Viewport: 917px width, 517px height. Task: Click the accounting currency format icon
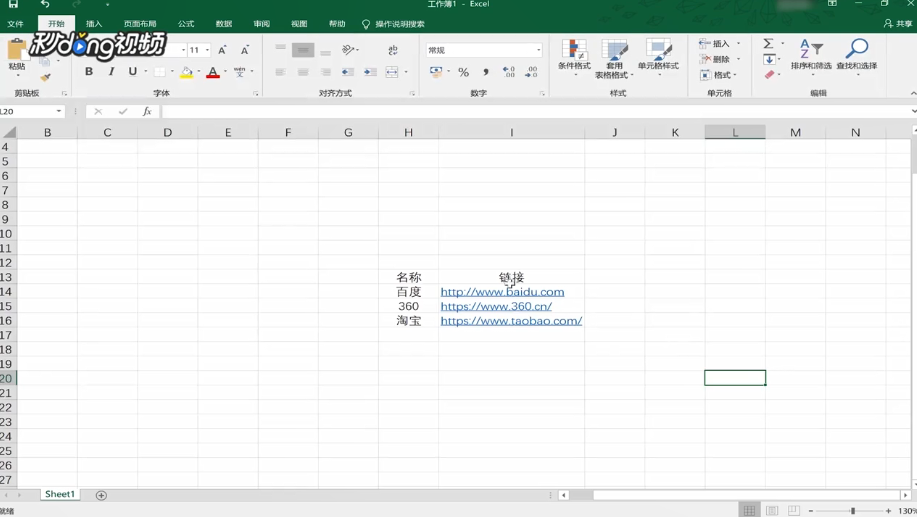(436, 72)
